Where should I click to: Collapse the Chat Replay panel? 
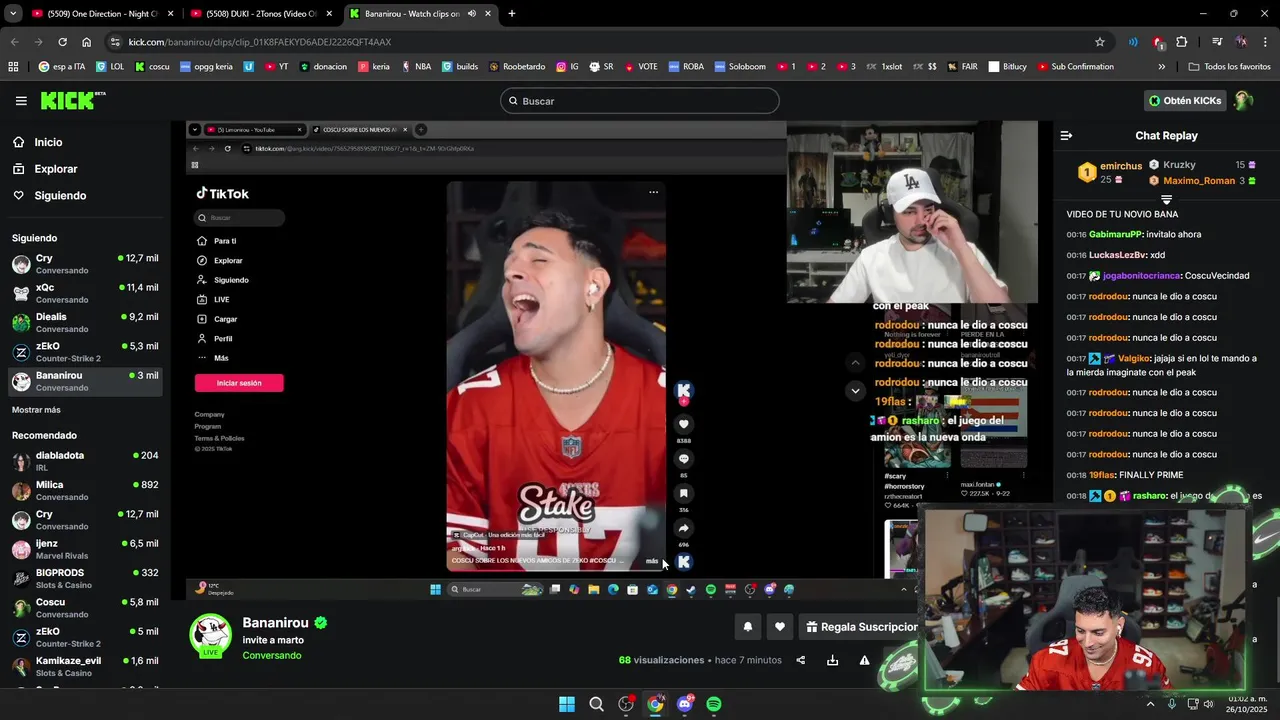click(x=1066, y=135)
